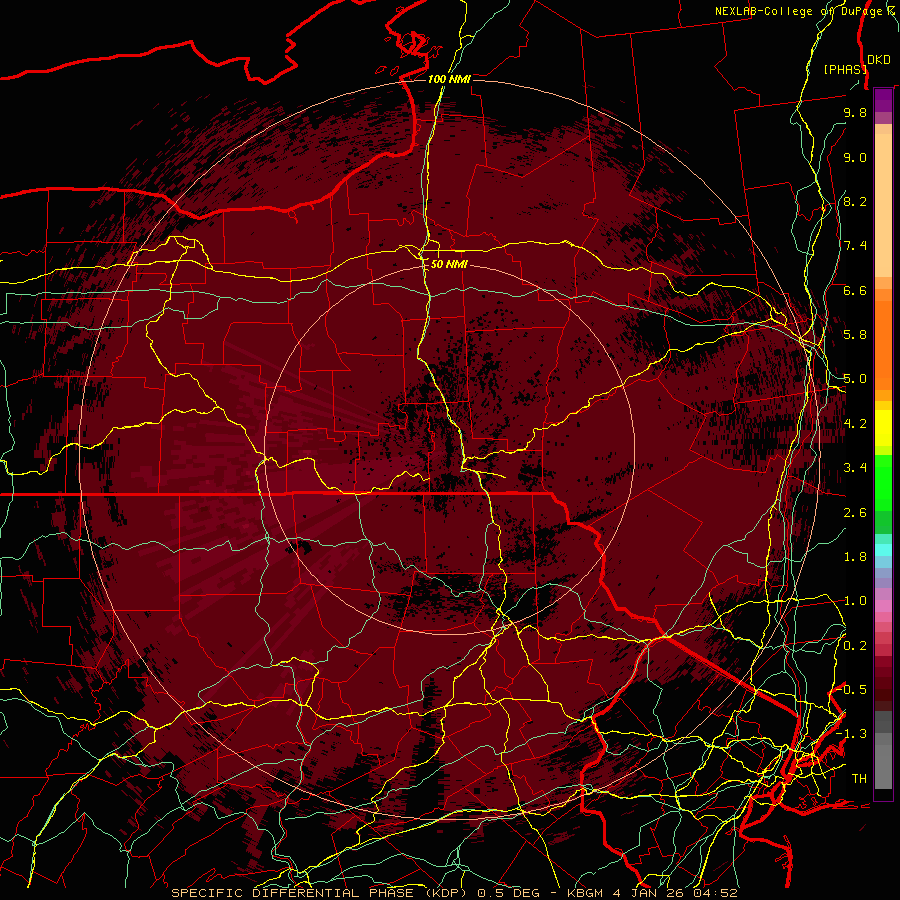900x900 pixels.
Task: Click the 5.0 scale value
Action: 855,379
